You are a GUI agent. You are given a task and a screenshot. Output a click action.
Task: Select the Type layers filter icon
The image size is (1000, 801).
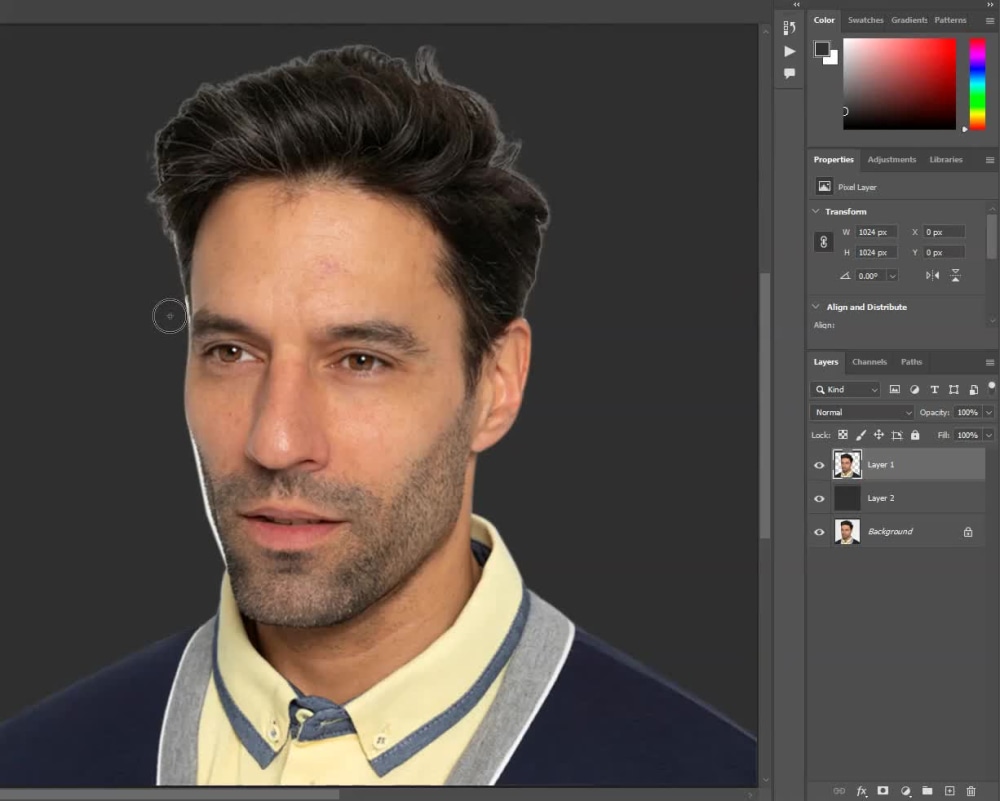point(934,390)
